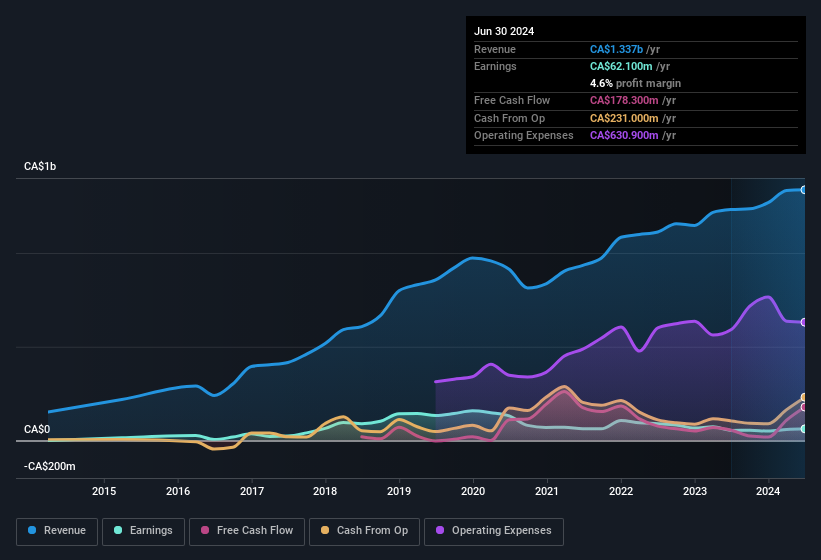
Task: Click the 2016 x-axis label
Action: [178, 491]
